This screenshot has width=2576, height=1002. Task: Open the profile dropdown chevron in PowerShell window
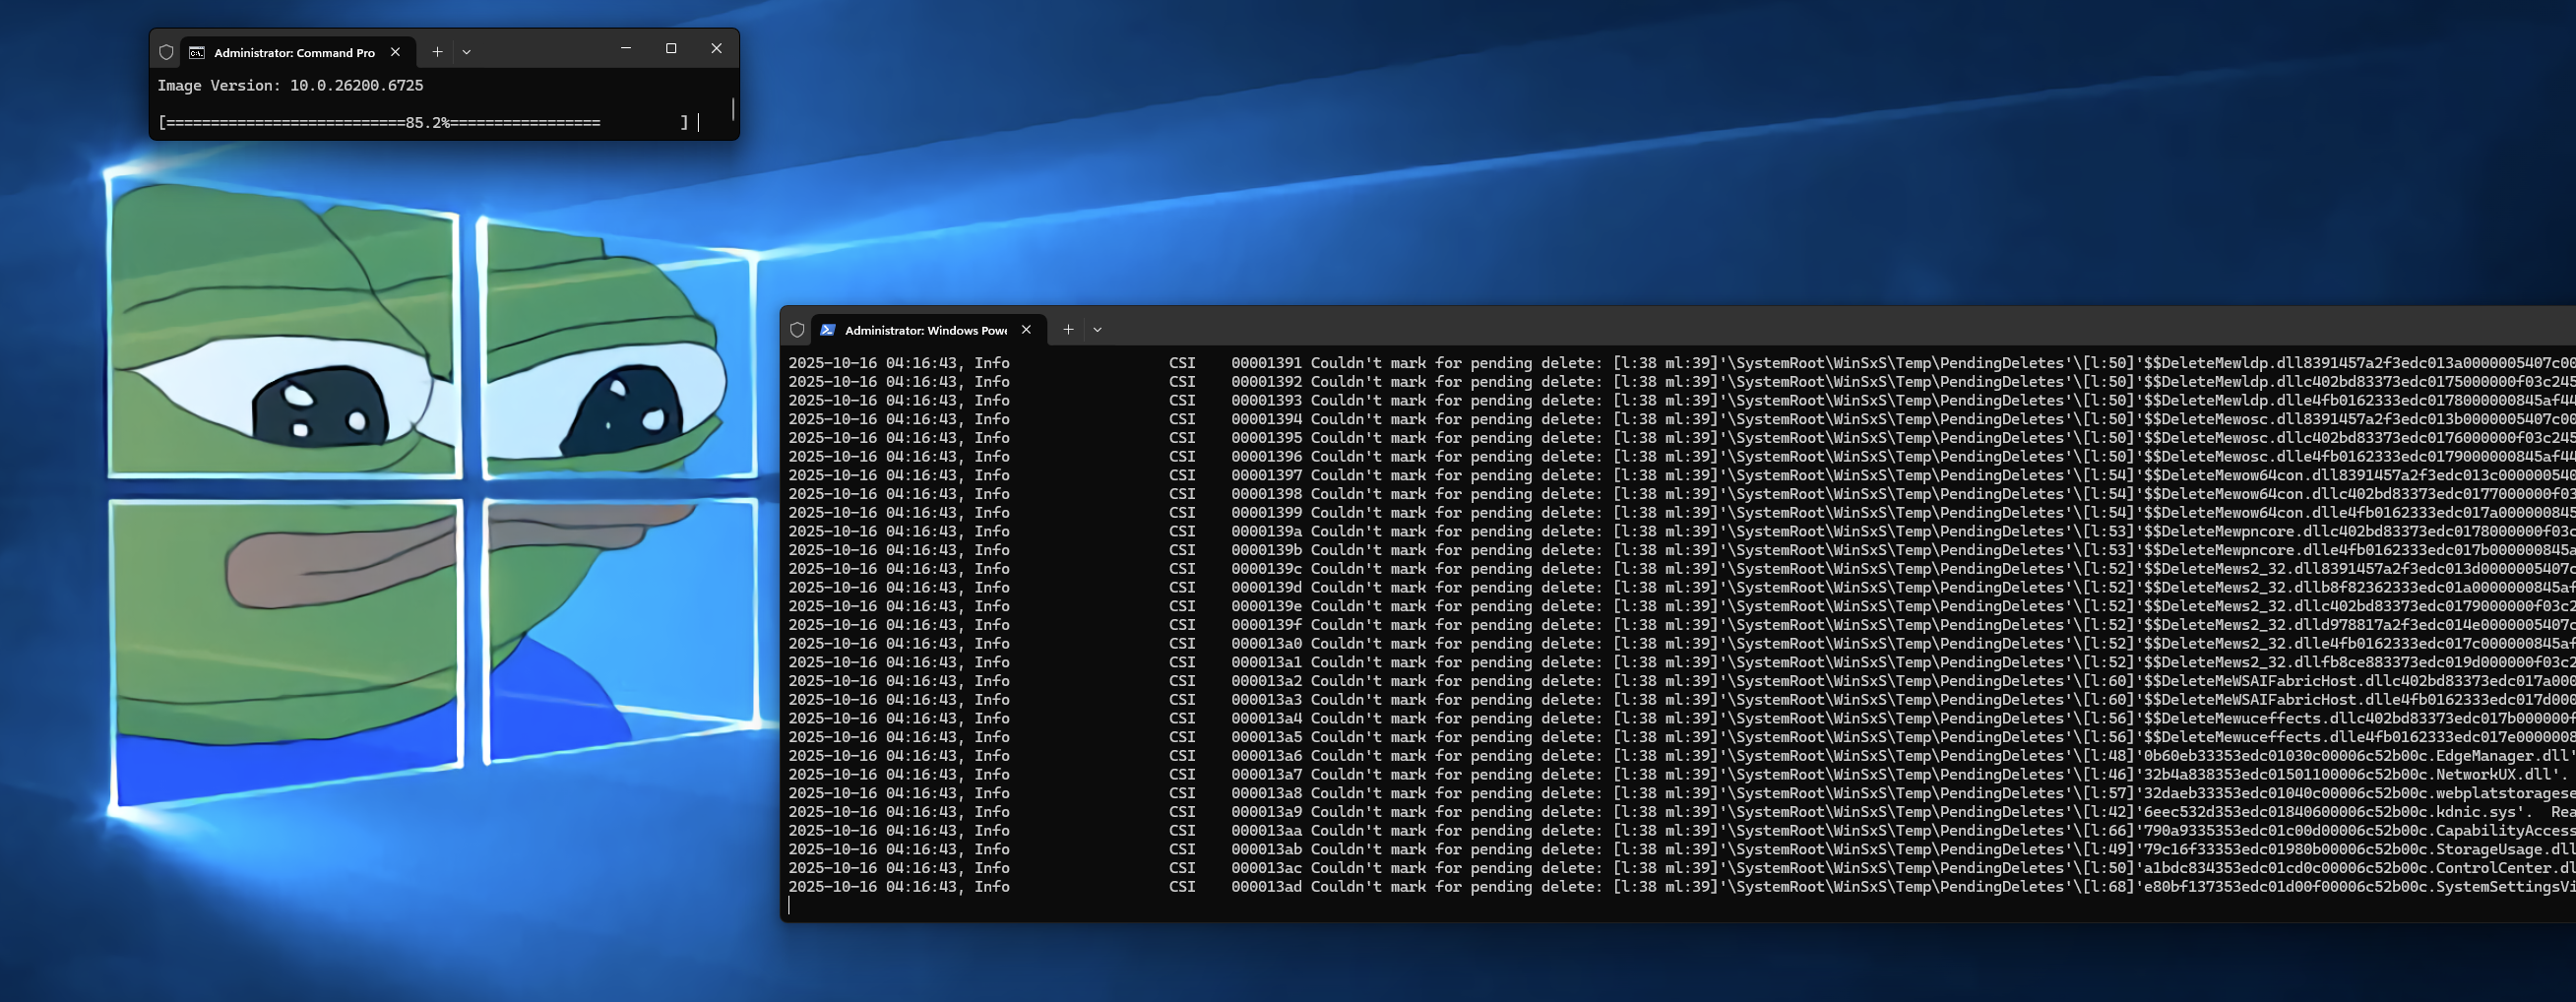(x=1097, y=330)
